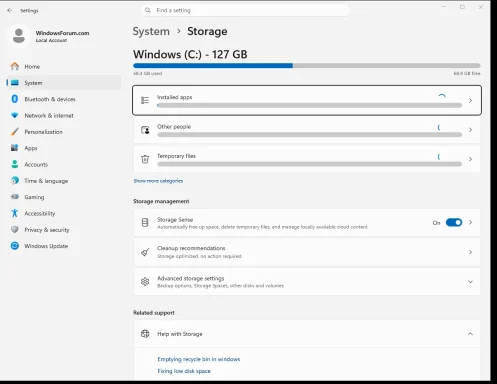Maximize the Settings window
Image resolution: width=497 pixels, height=384 pixels.
pyautogui.click(x=462, y=7)
